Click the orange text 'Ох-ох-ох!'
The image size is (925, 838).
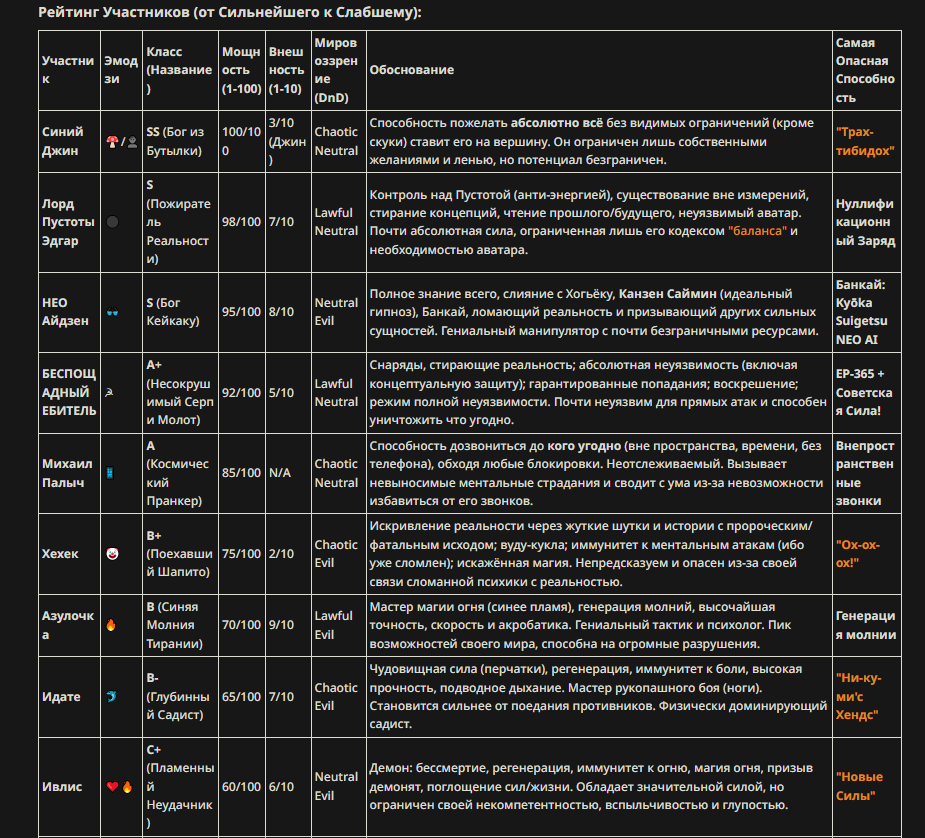coord(858,554)
